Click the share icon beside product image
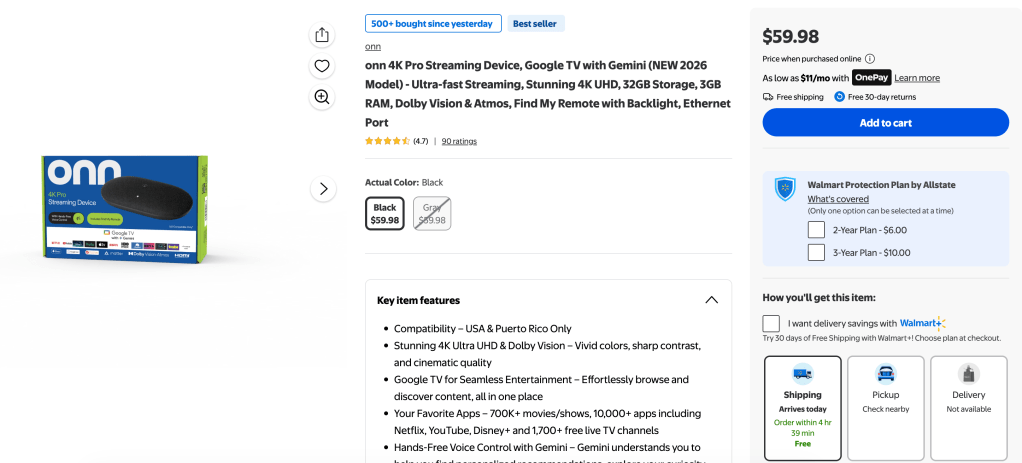1022x463 pixels. (x=321, y=35)
